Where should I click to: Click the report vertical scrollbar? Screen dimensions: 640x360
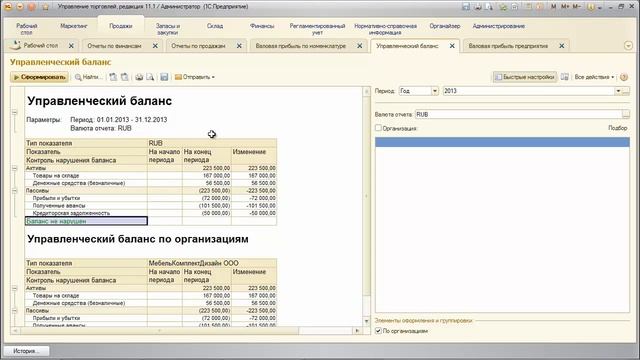(x=366, y=196)
